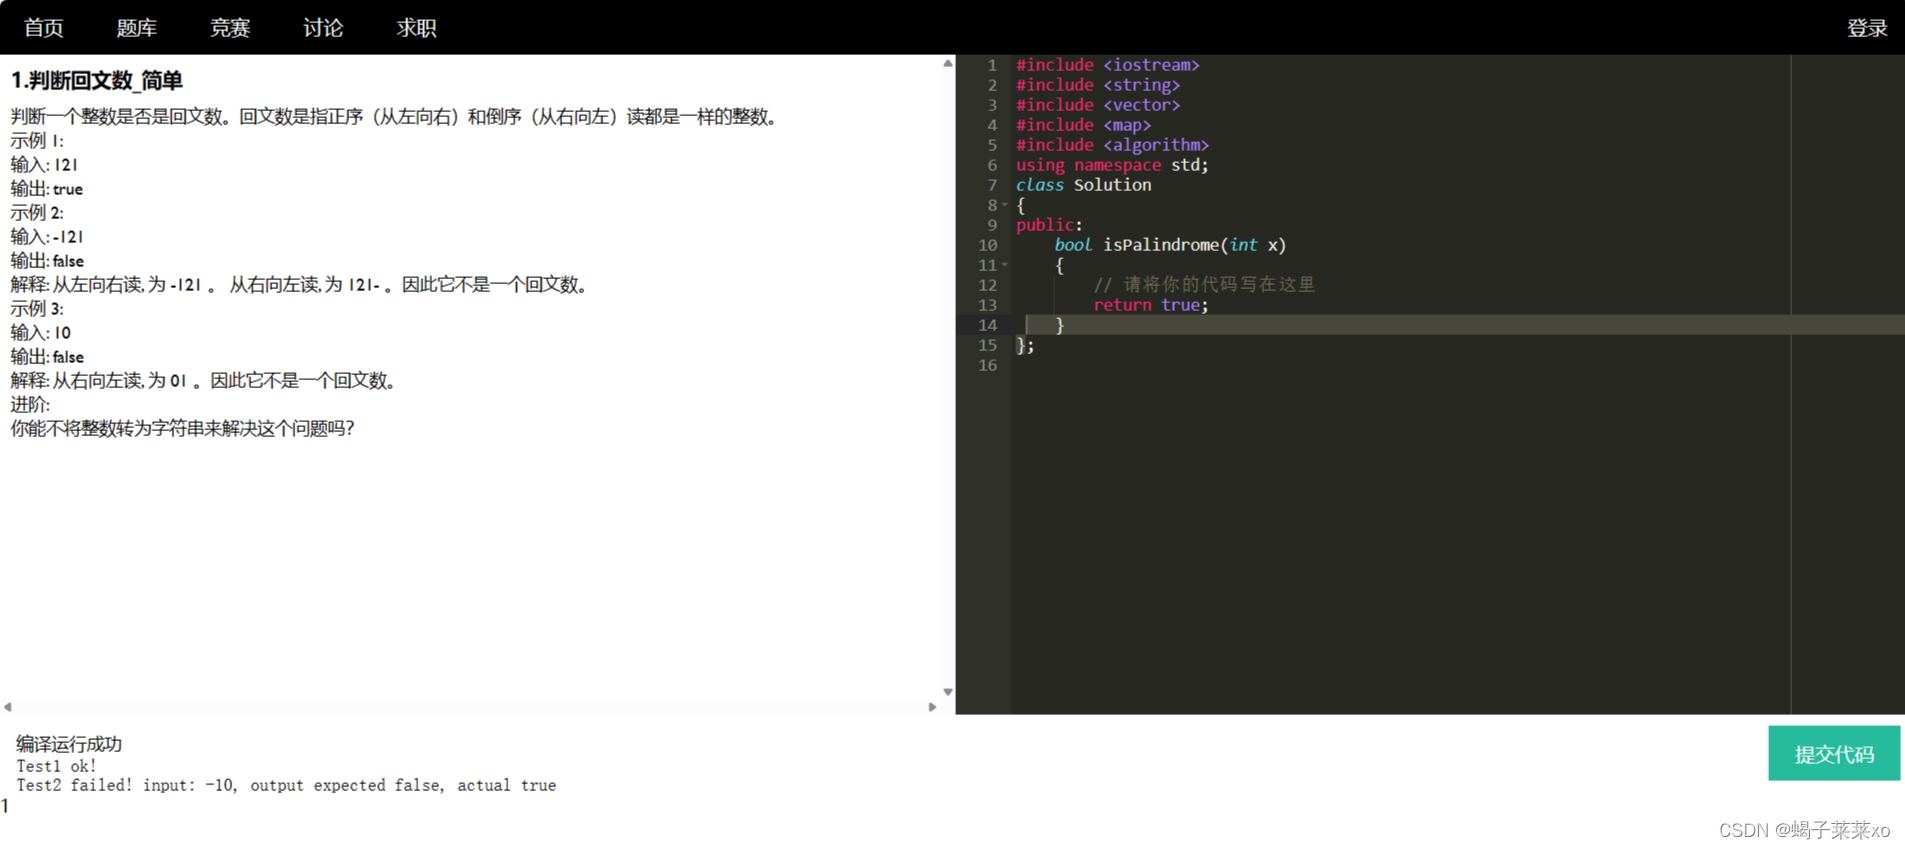The image size is (1905, 849).
Task: Open the 首页 home menu item
Action: 43,28
